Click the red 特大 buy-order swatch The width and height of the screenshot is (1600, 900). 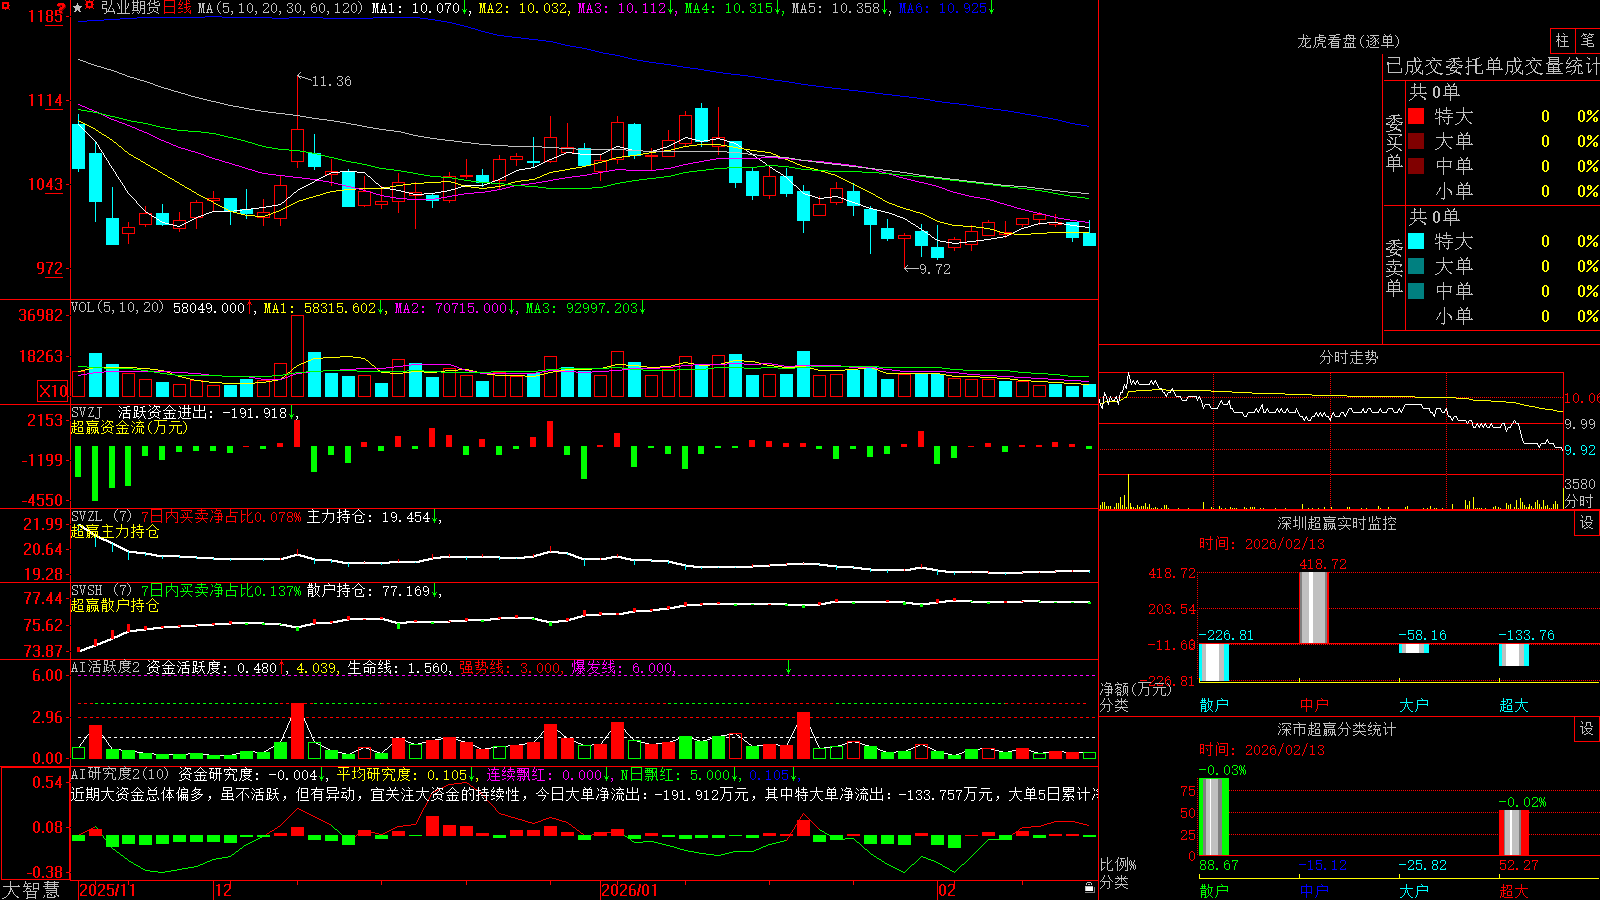(1416, 116)
